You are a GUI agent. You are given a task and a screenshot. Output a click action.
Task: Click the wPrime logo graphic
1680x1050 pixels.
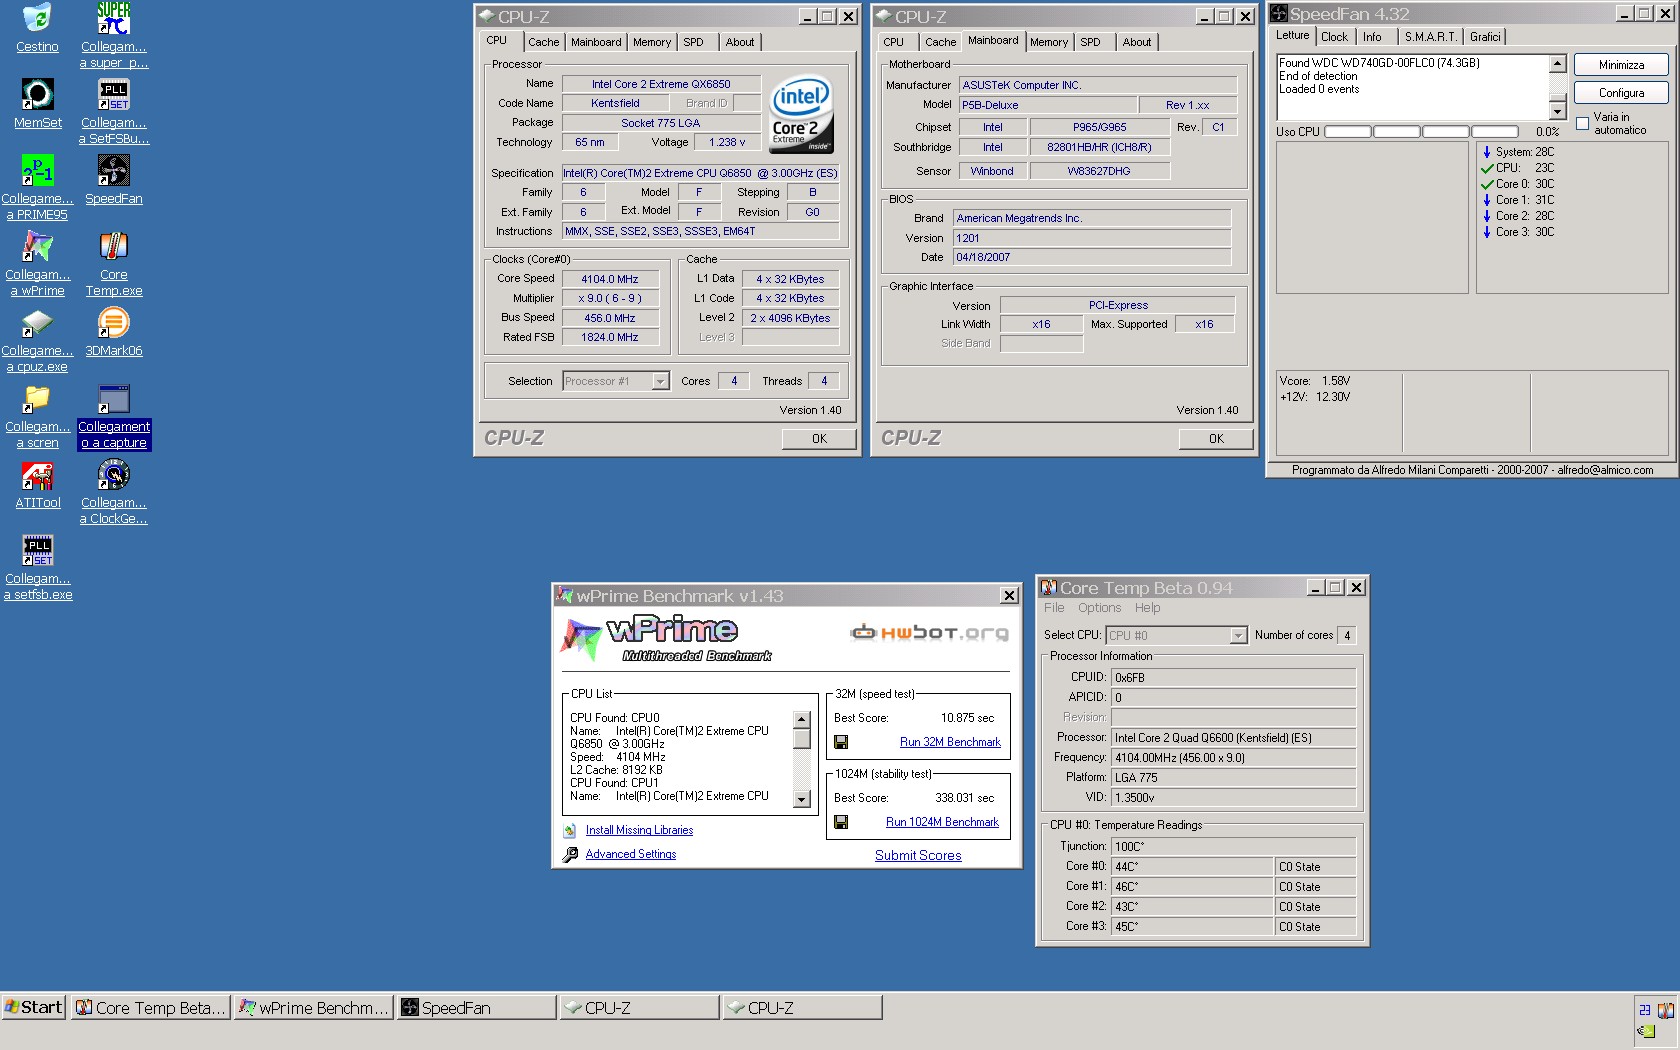[665, 639]
